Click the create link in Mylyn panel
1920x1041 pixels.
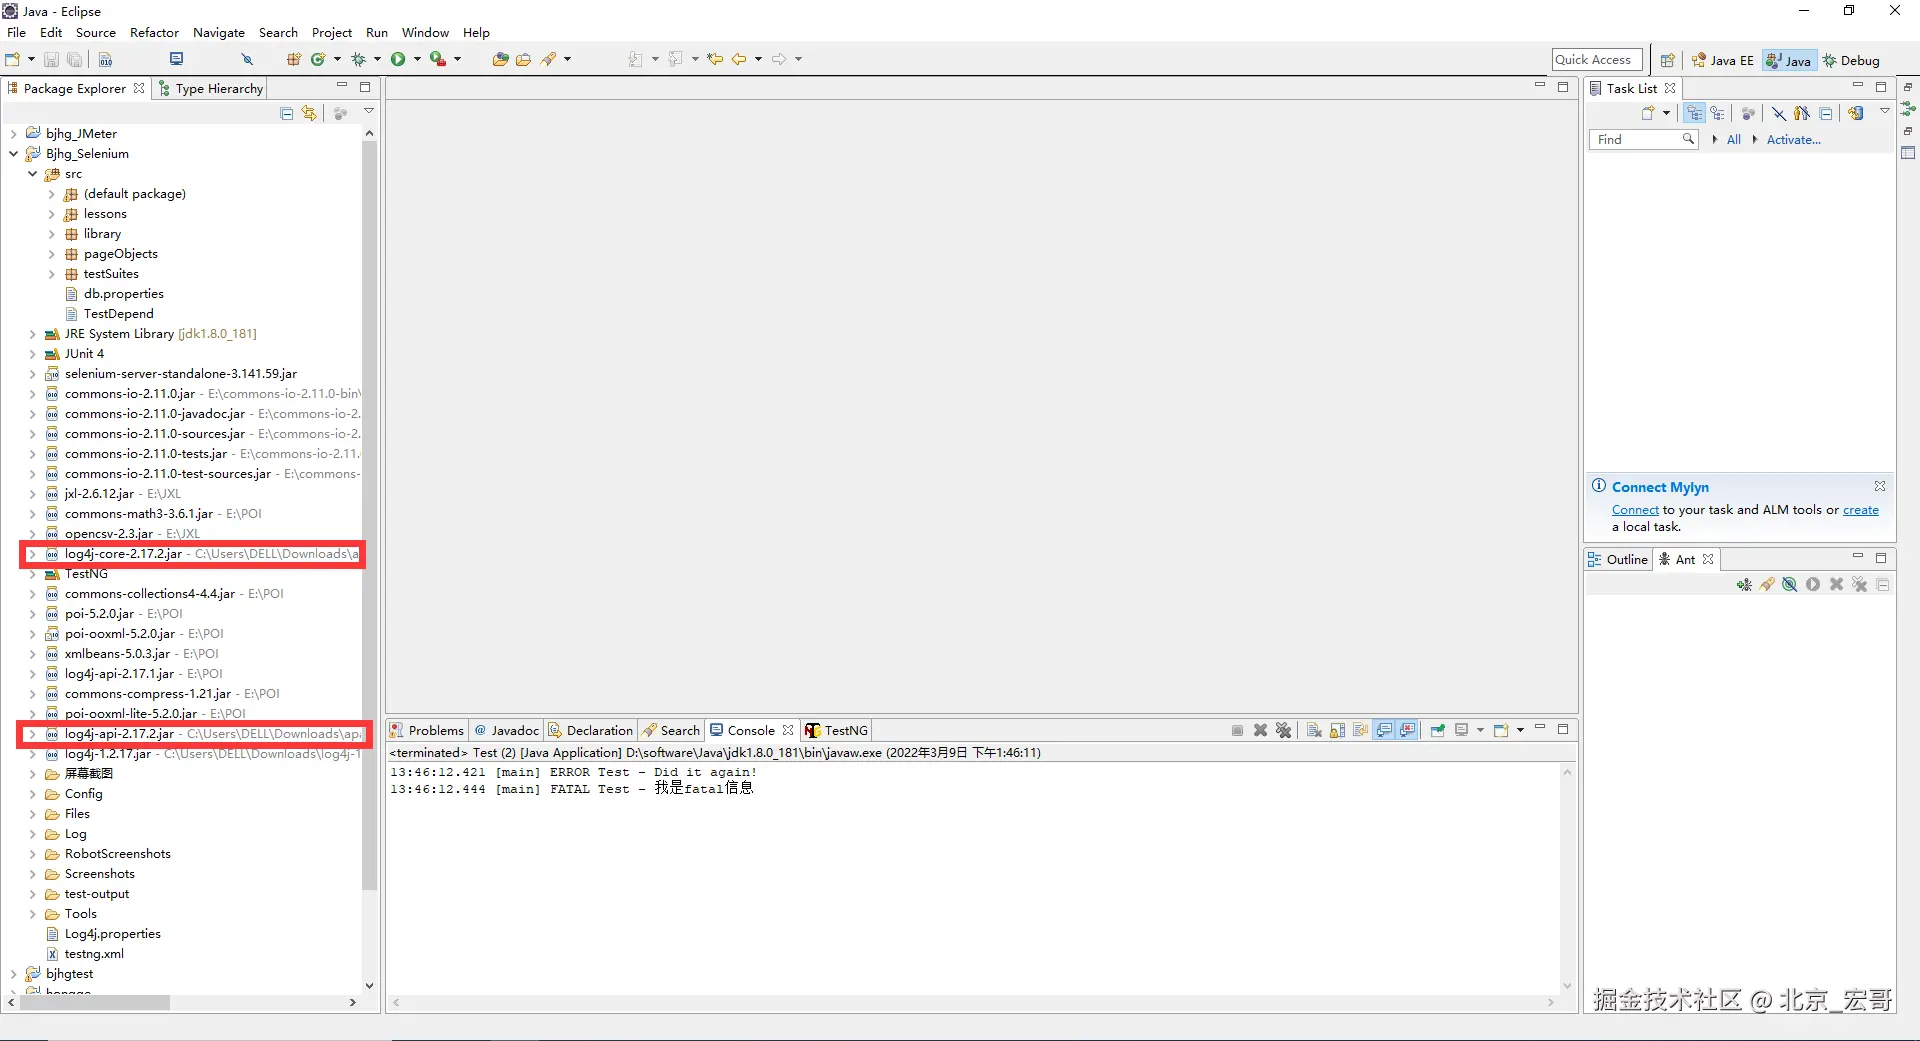(x=1861, y=510)
